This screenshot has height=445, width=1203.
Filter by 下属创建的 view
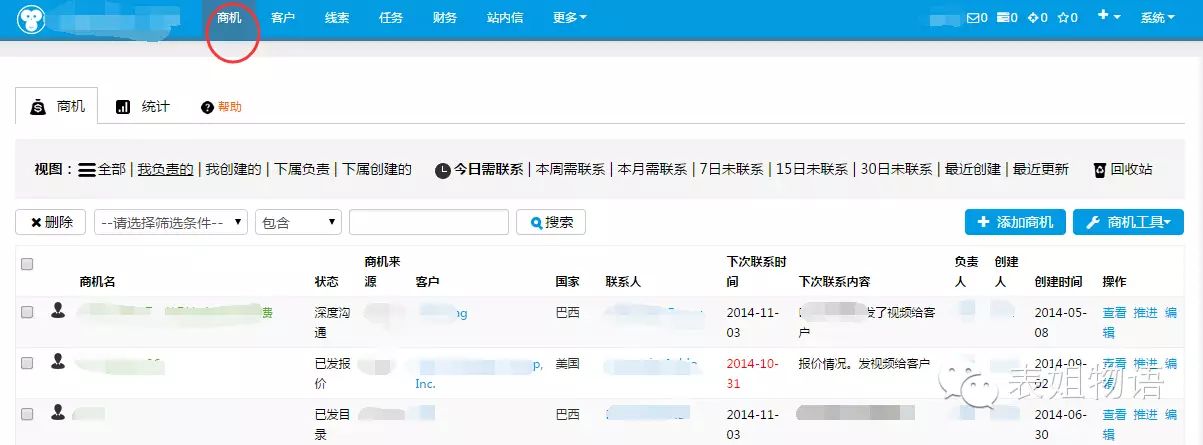(x=377, y=169)
